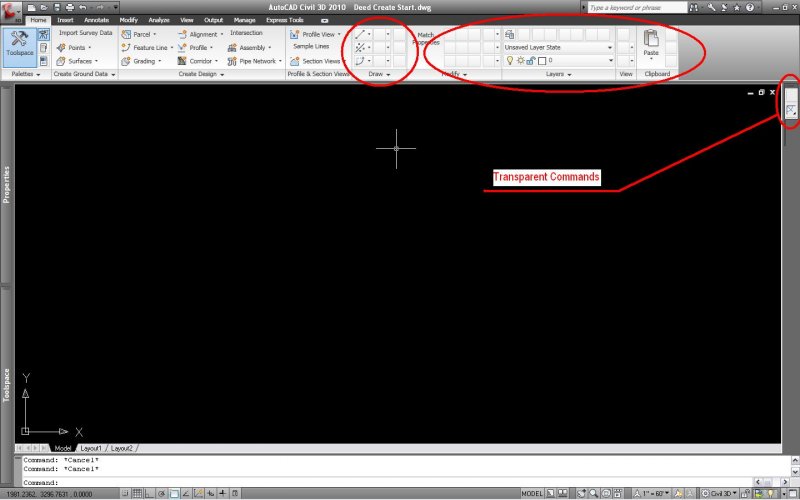Click the Surfaces icon in Create Ground Data

61,61
